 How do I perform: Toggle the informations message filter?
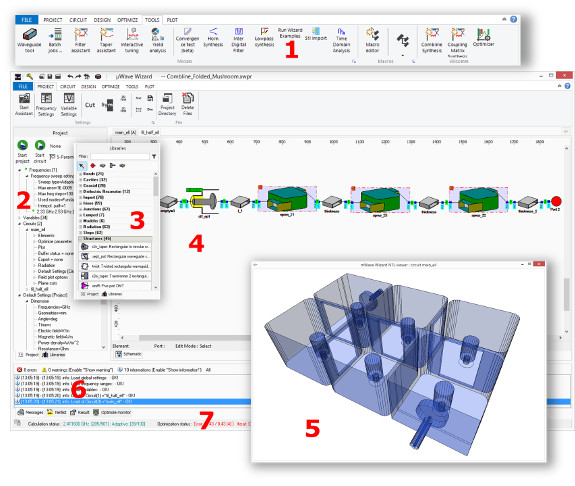[160, 370]
